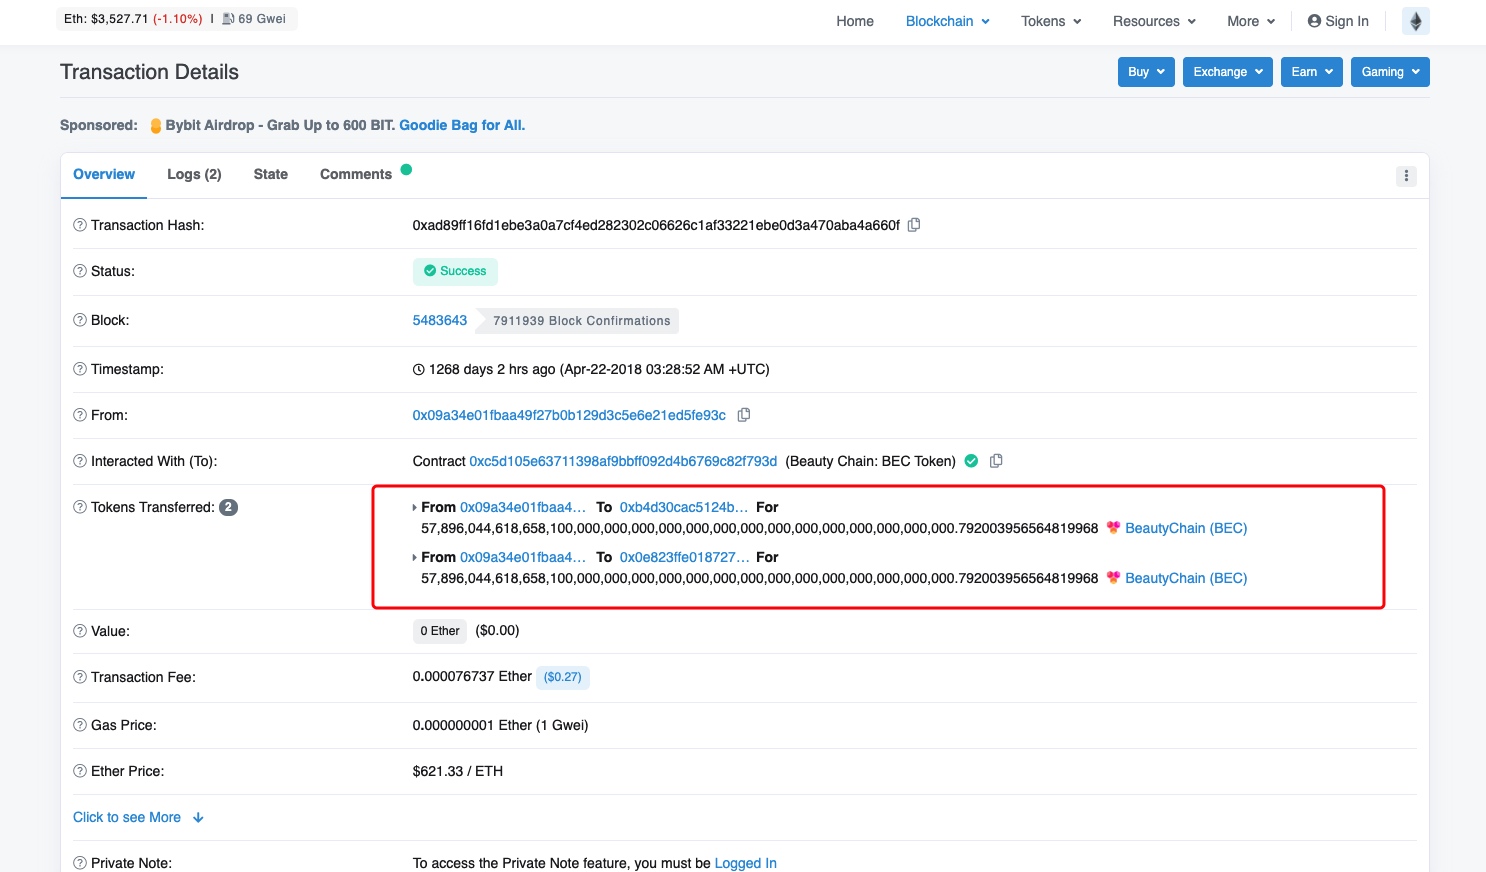Screen dimensions: 1486x872
Task: Click the help icon beside Interacted With (To)
Action: click(80, 461)
